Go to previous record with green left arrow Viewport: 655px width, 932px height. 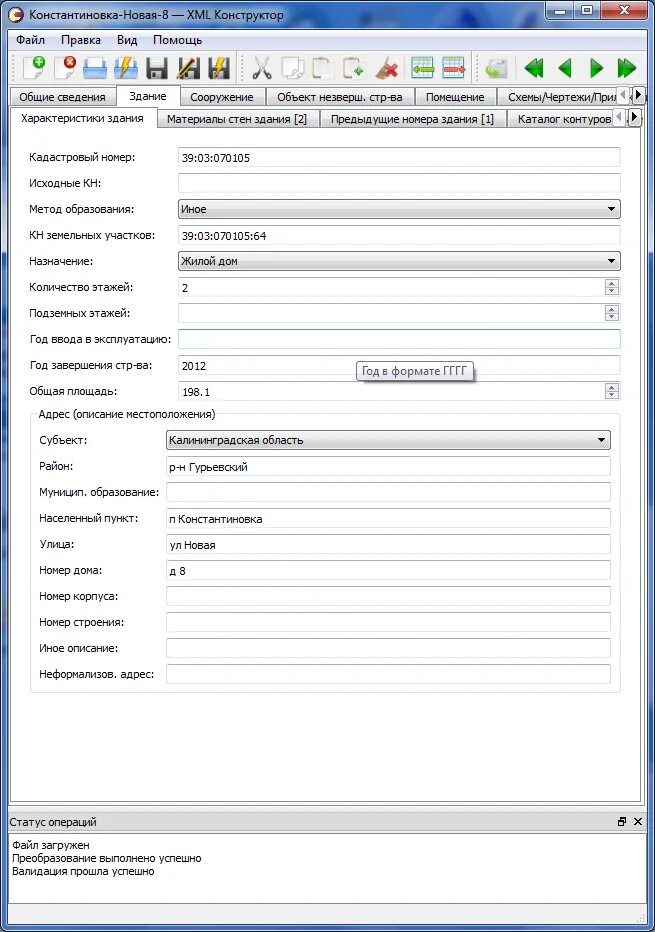565,68
